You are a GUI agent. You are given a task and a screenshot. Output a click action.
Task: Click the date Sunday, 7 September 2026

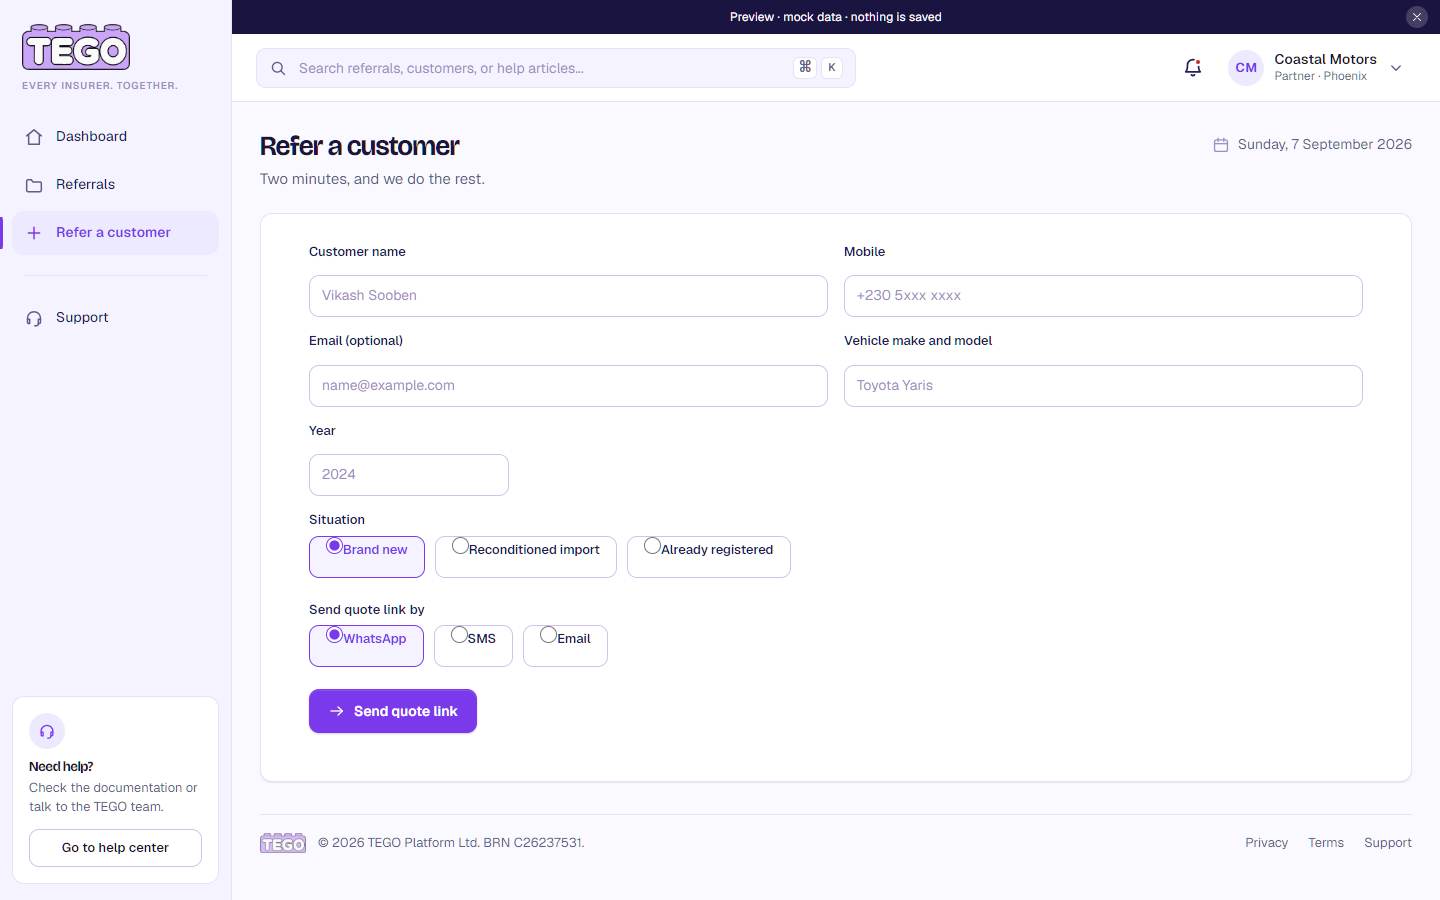1325,145
